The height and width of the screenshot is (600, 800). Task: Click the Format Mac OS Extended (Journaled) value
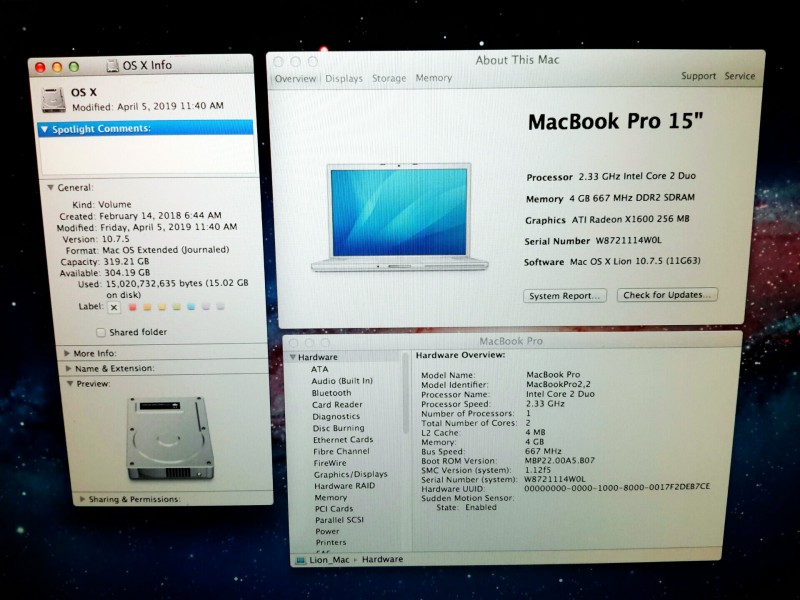(166, 250)
